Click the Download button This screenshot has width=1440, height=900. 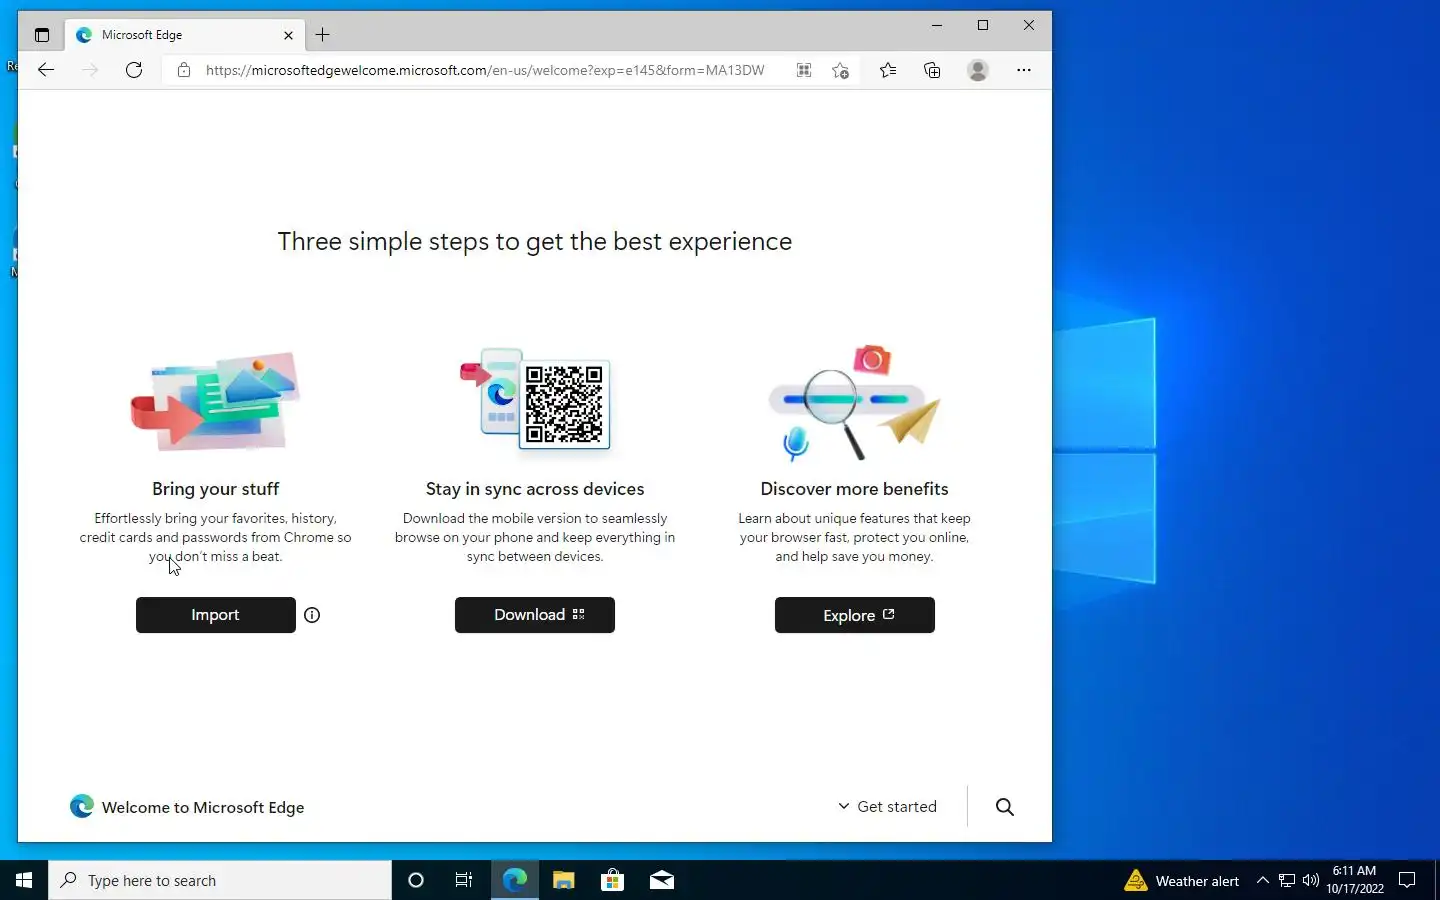[x=535, y=615]
